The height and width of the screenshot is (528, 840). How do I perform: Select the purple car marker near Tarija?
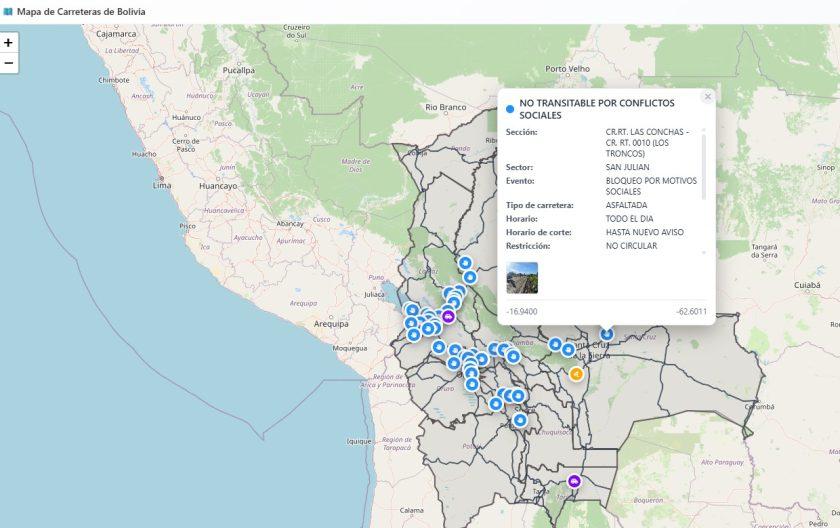pyautogui.click(x=574, y=481)
